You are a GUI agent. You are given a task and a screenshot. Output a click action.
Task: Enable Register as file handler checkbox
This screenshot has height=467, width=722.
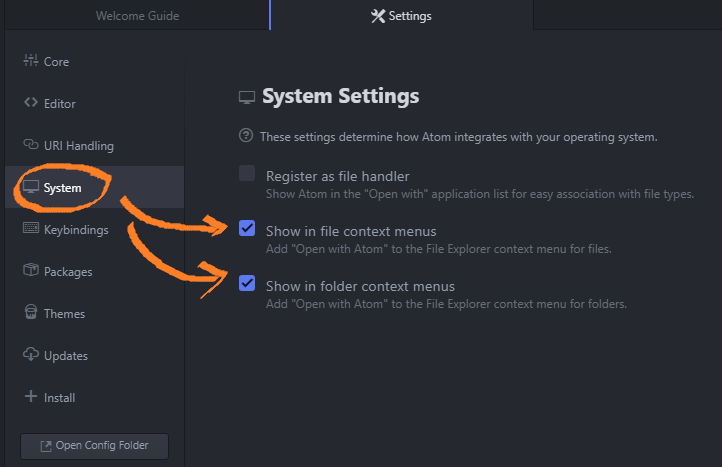click(247, 173)
